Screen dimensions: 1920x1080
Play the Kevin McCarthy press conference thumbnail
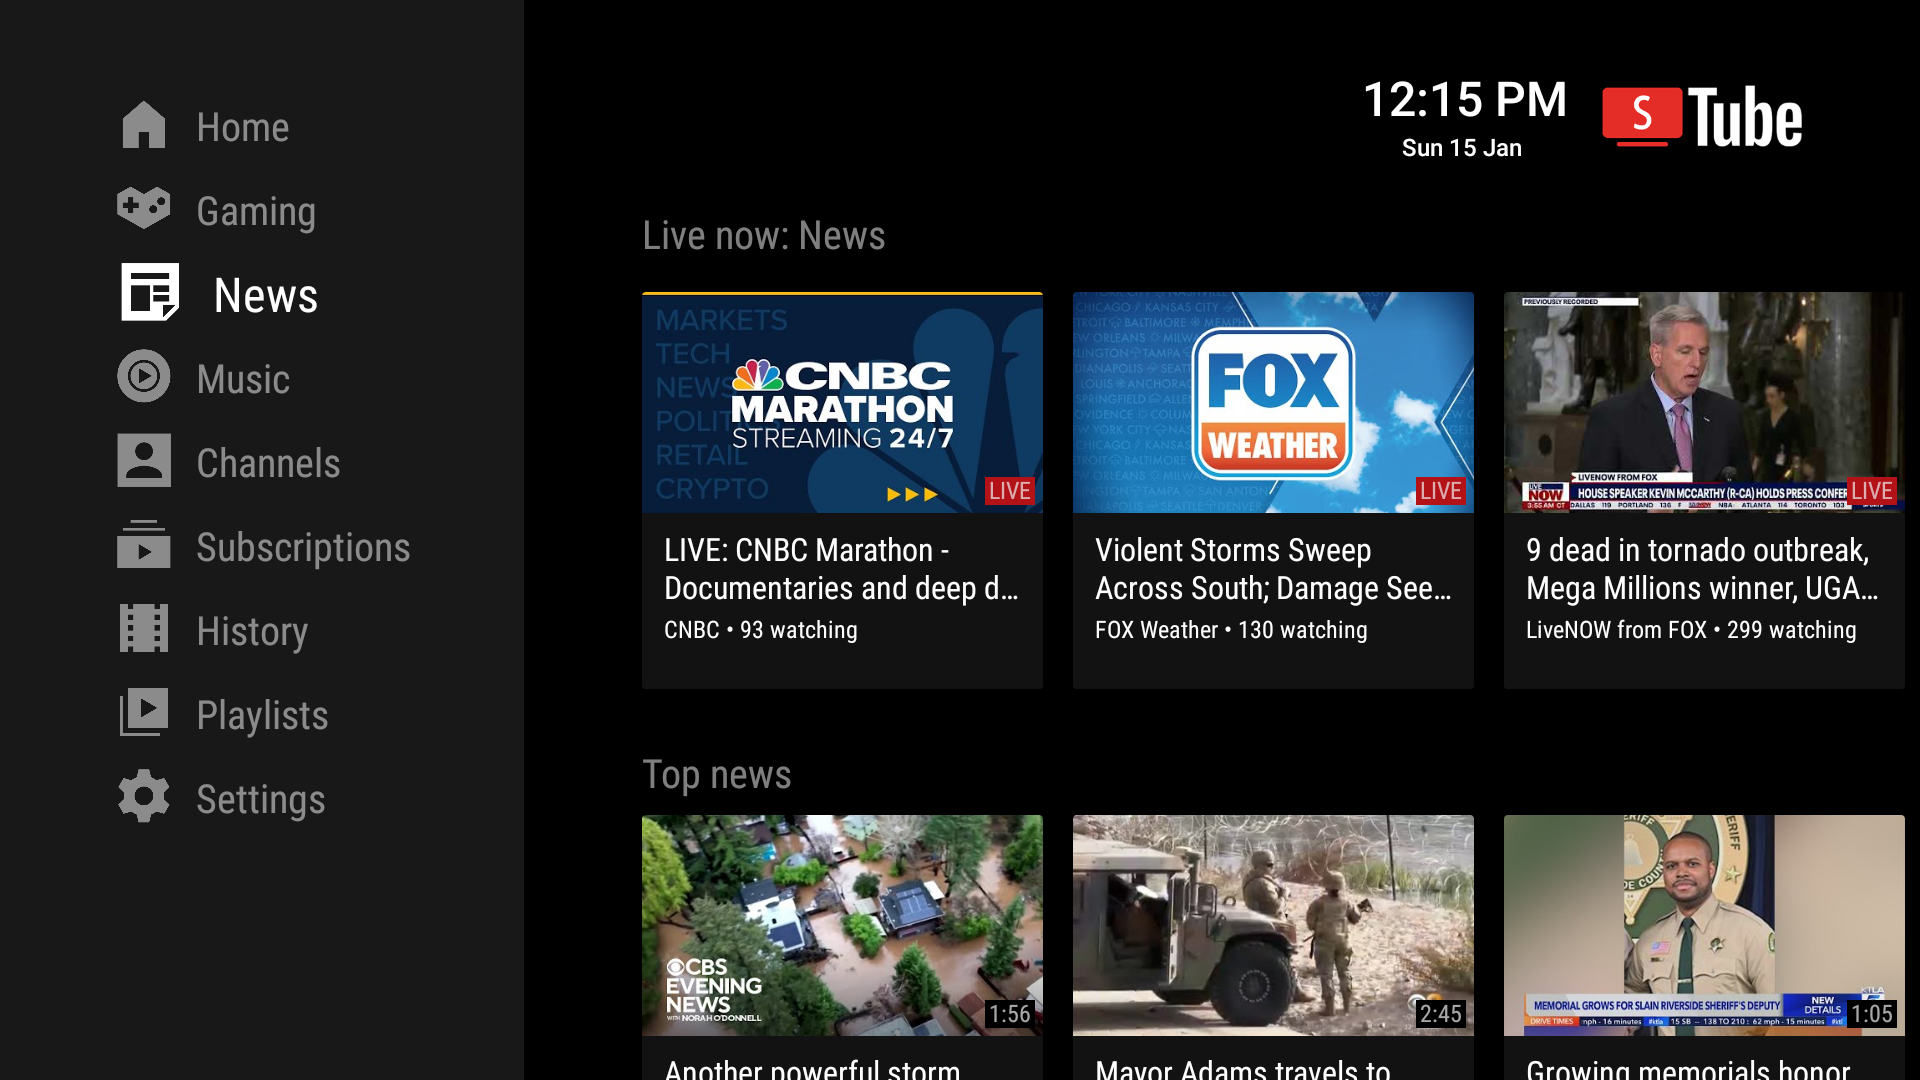[1704, 403]
